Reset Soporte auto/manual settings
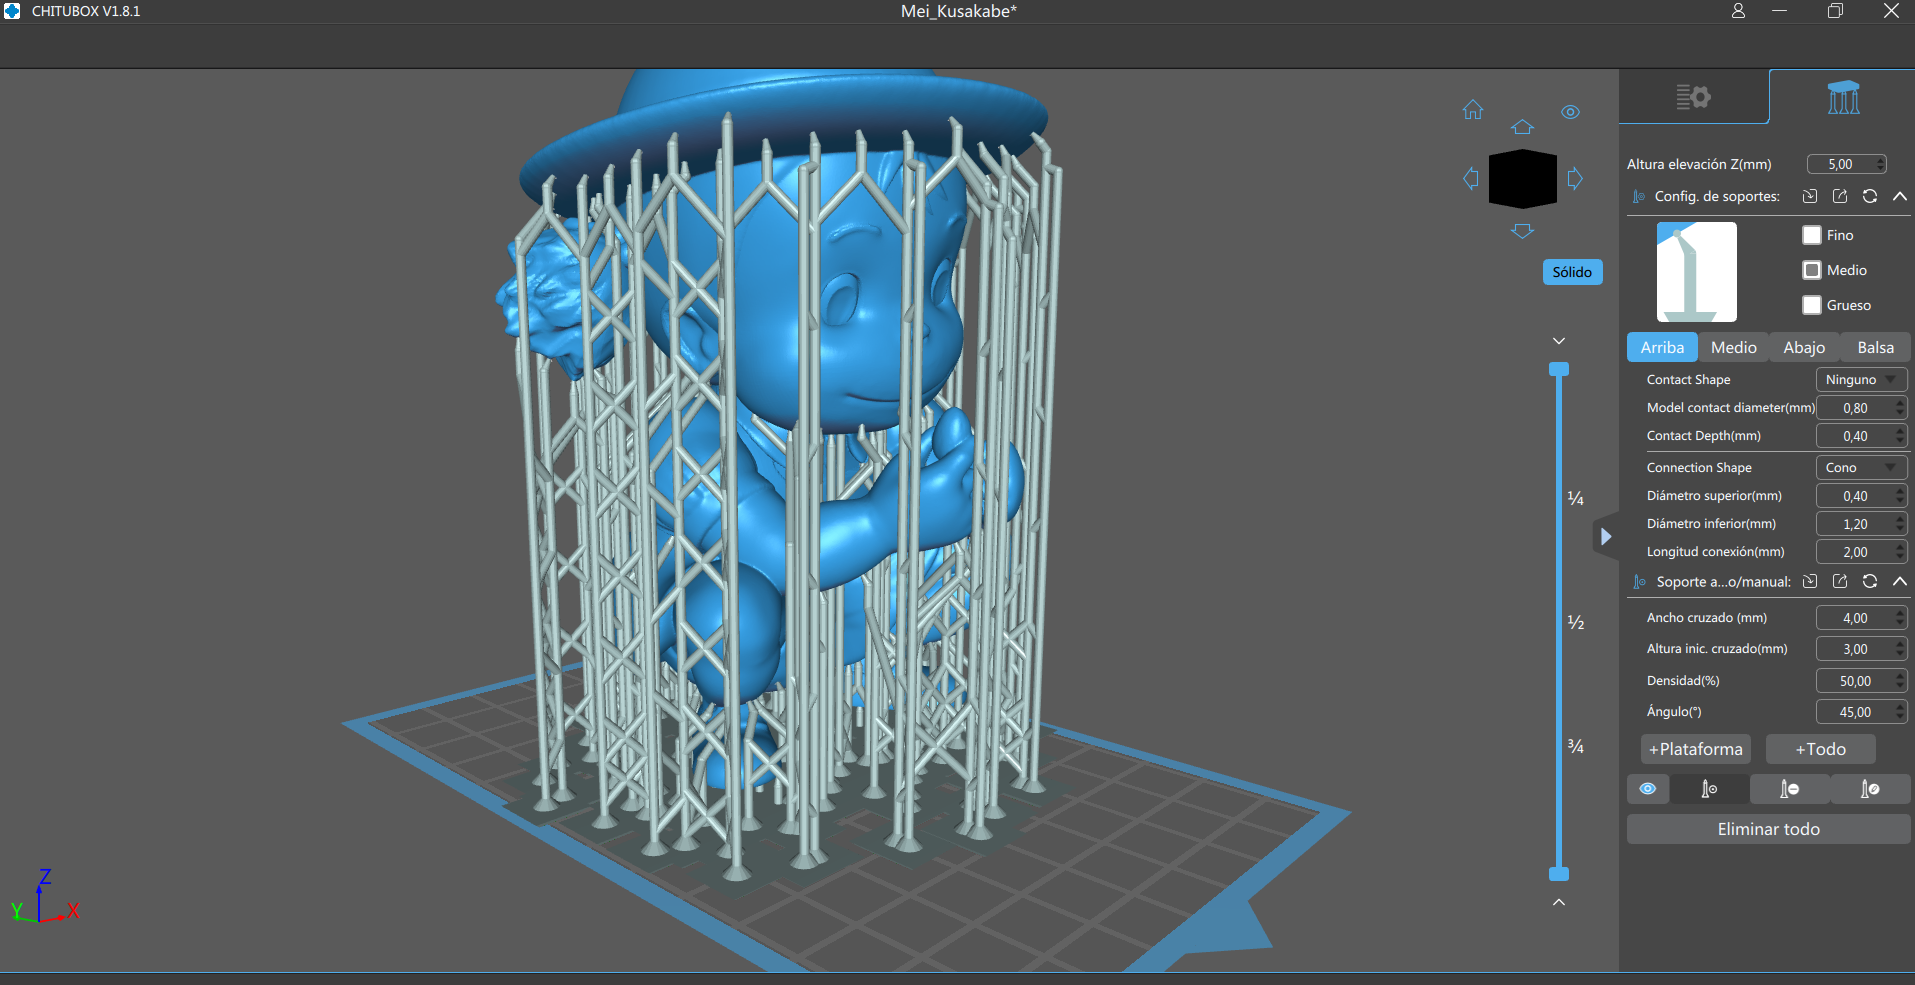This screenshot has height=985, width=1915. (1870, 581)
